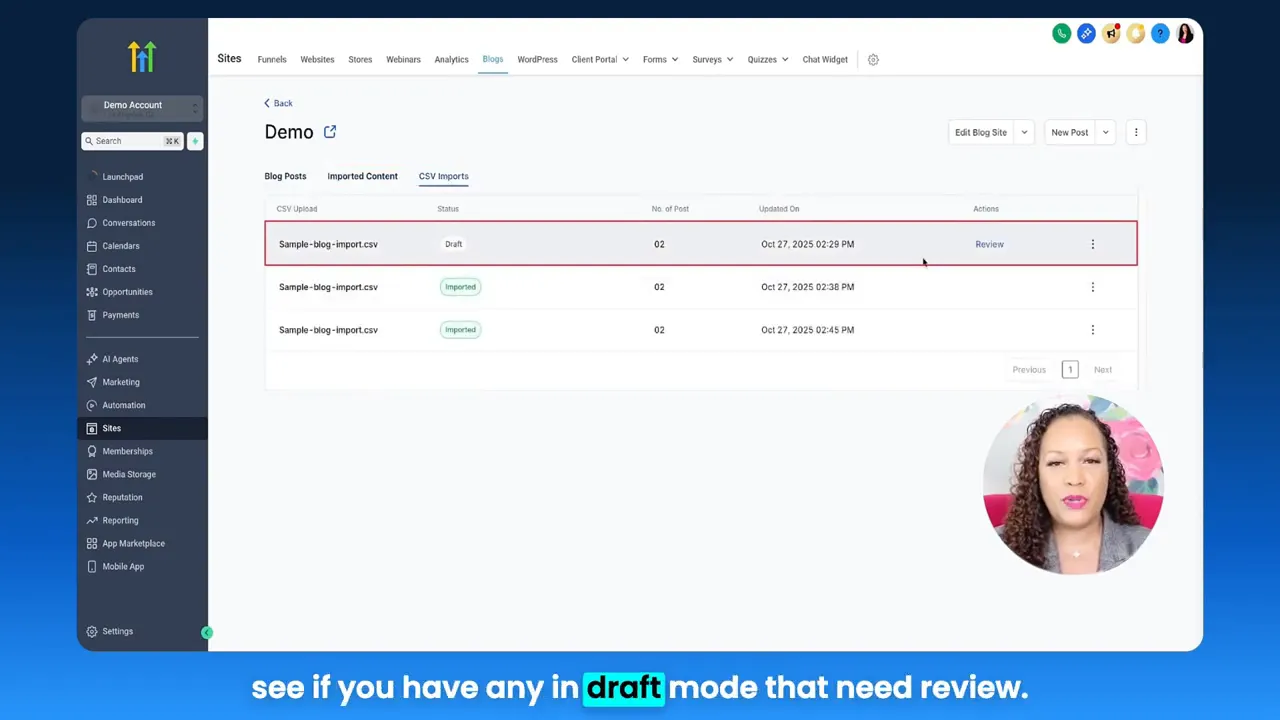Switch to the Imported Content tab
1280x720 pixels.
click(362, 176)
